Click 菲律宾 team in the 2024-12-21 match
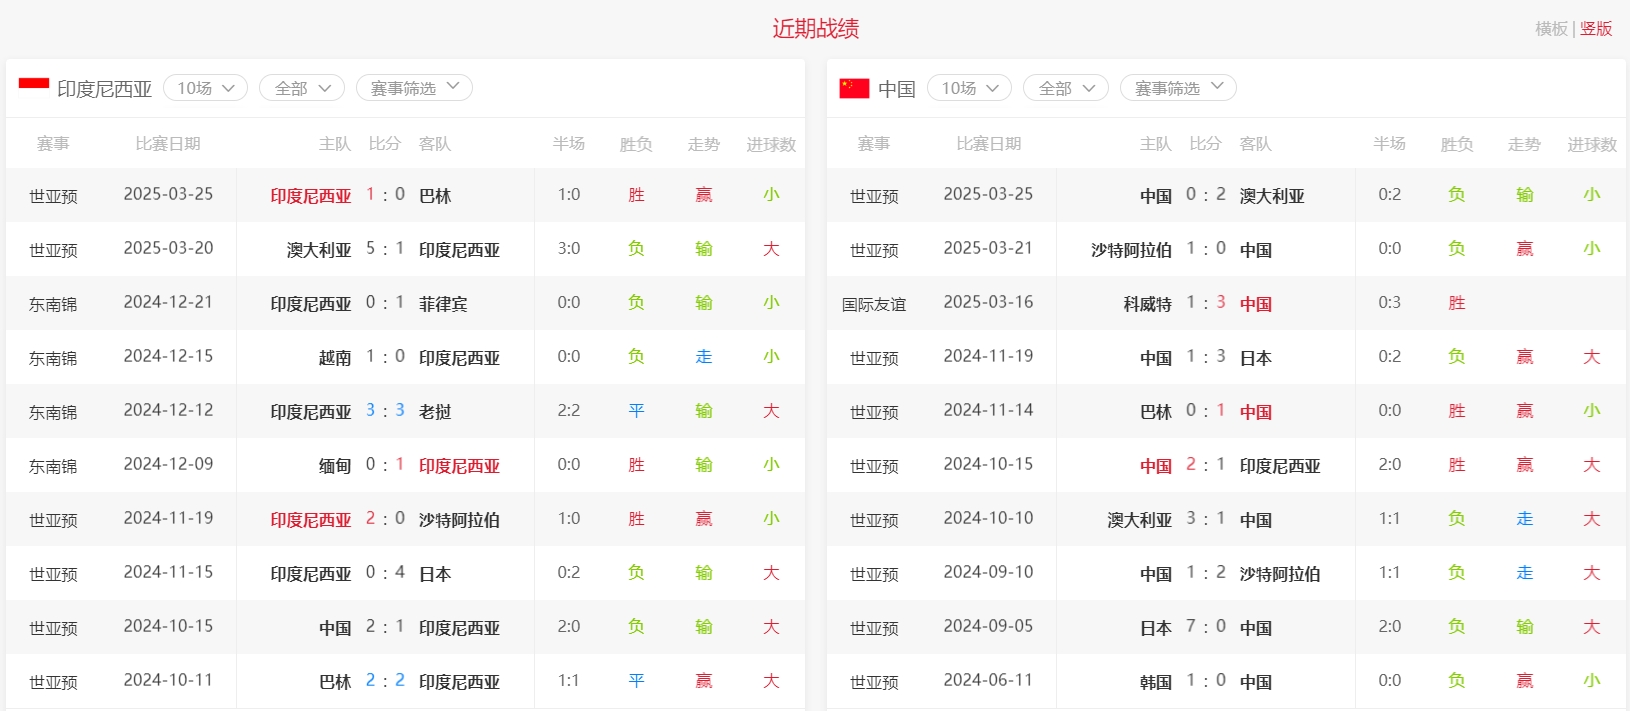Viewport: 1630px width, 711px height. pyautogui.click(x=443, y=304)
